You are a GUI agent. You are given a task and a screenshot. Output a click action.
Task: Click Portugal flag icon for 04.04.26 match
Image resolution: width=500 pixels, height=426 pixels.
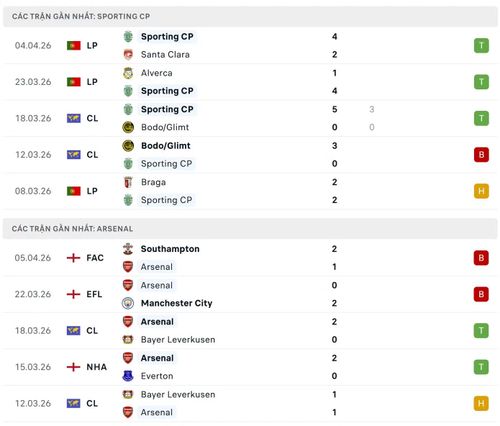click(x=74, y=45)
